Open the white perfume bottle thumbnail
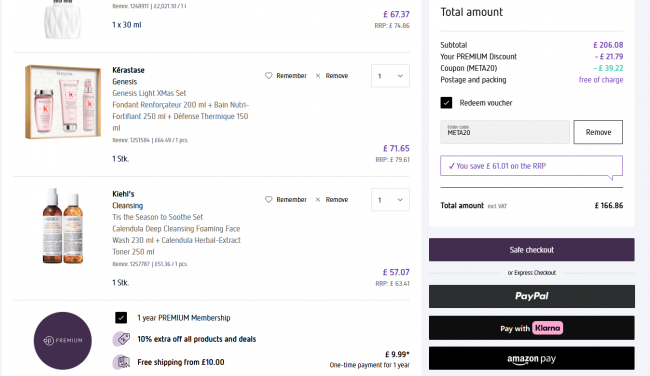Screen dimensions: 650x376 pyautogui.click(x=63, y=19)
